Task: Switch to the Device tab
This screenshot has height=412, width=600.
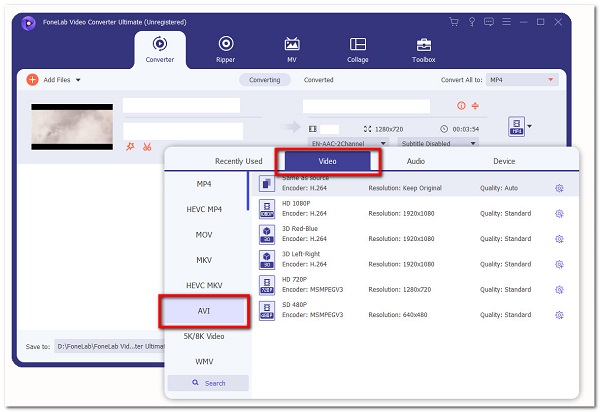Action: (504, 161)
